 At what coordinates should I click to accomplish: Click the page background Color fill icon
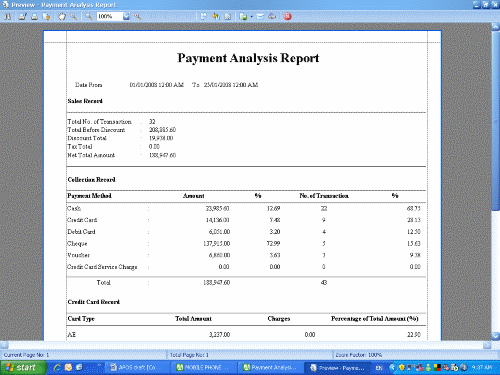tap(216, 16)
